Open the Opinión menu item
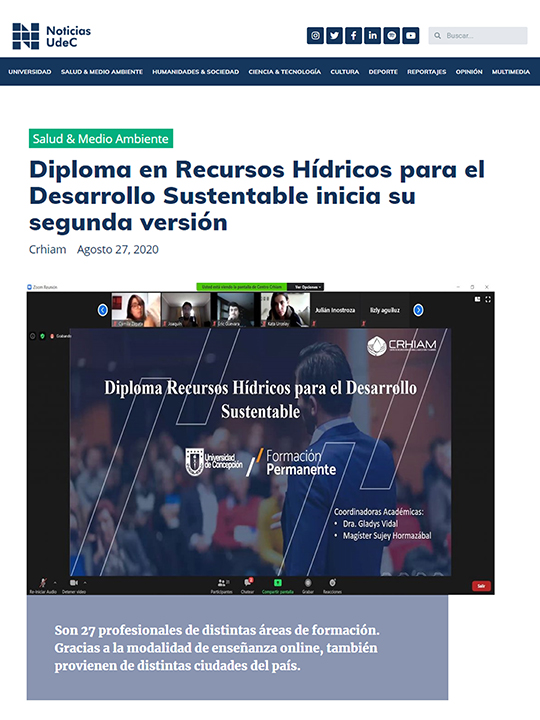 [469, 72]
